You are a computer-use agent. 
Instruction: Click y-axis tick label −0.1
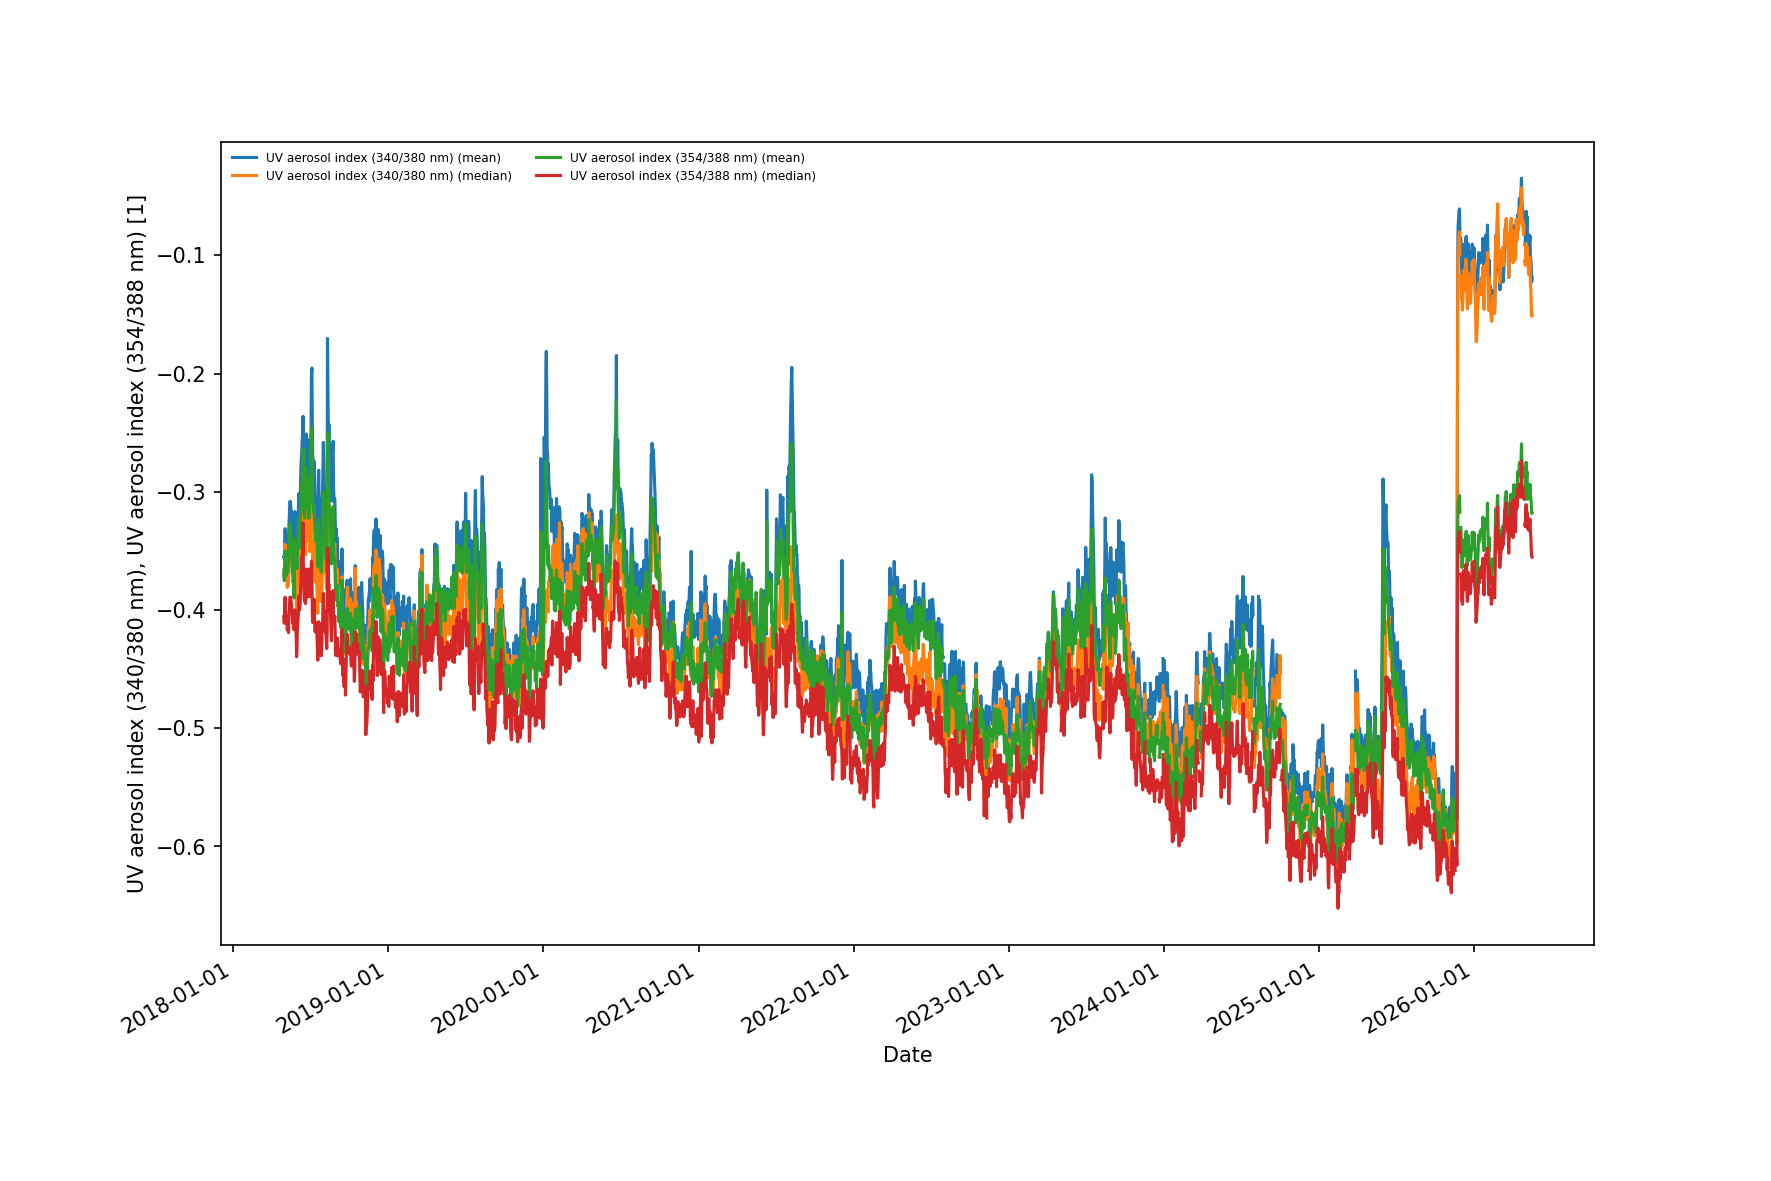(x=182, y=256)
